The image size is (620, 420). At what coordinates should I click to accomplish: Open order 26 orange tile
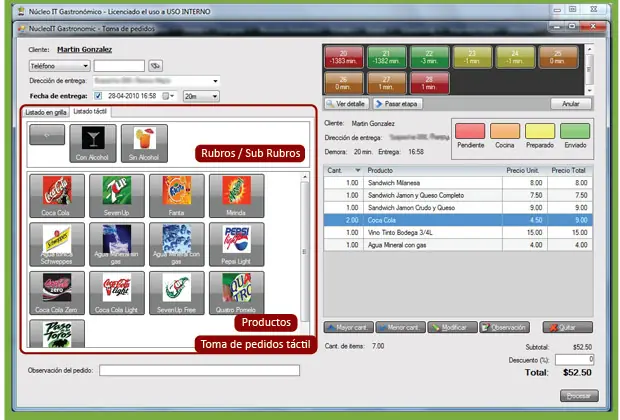[344, 83]
